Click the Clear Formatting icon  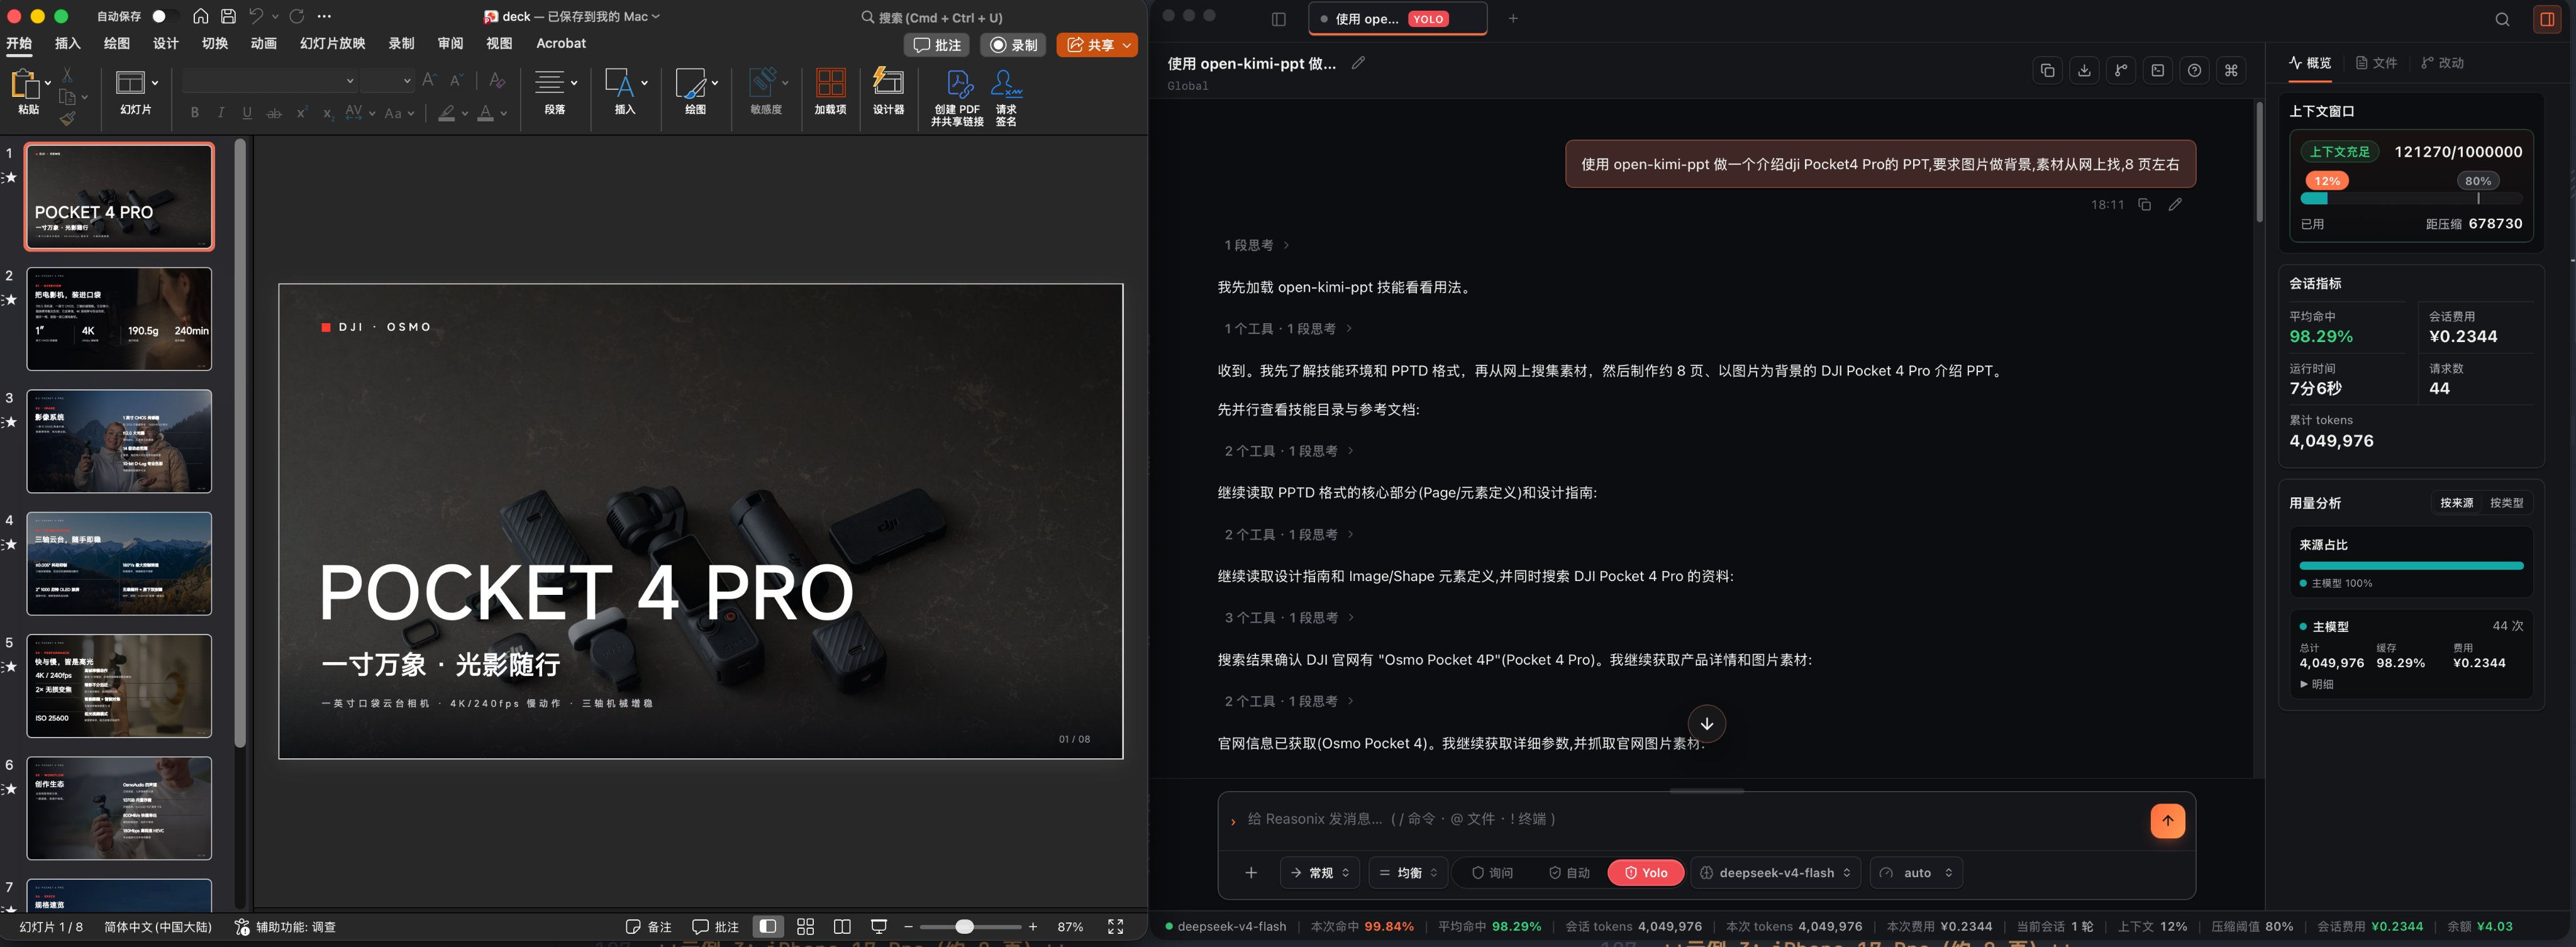[x=497, y=80]
